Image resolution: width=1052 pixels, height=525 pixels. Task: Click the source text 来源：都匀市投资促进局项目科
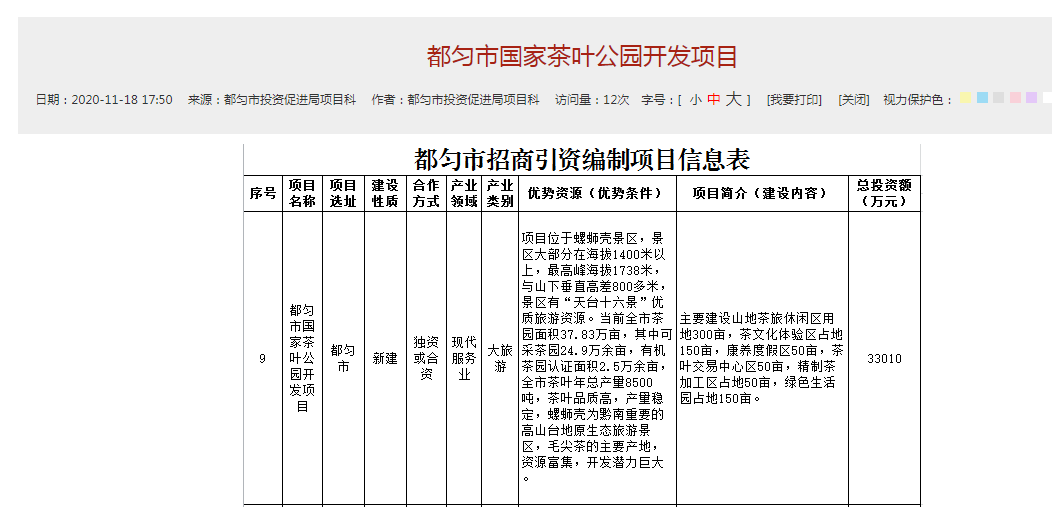tap(272, 100)
